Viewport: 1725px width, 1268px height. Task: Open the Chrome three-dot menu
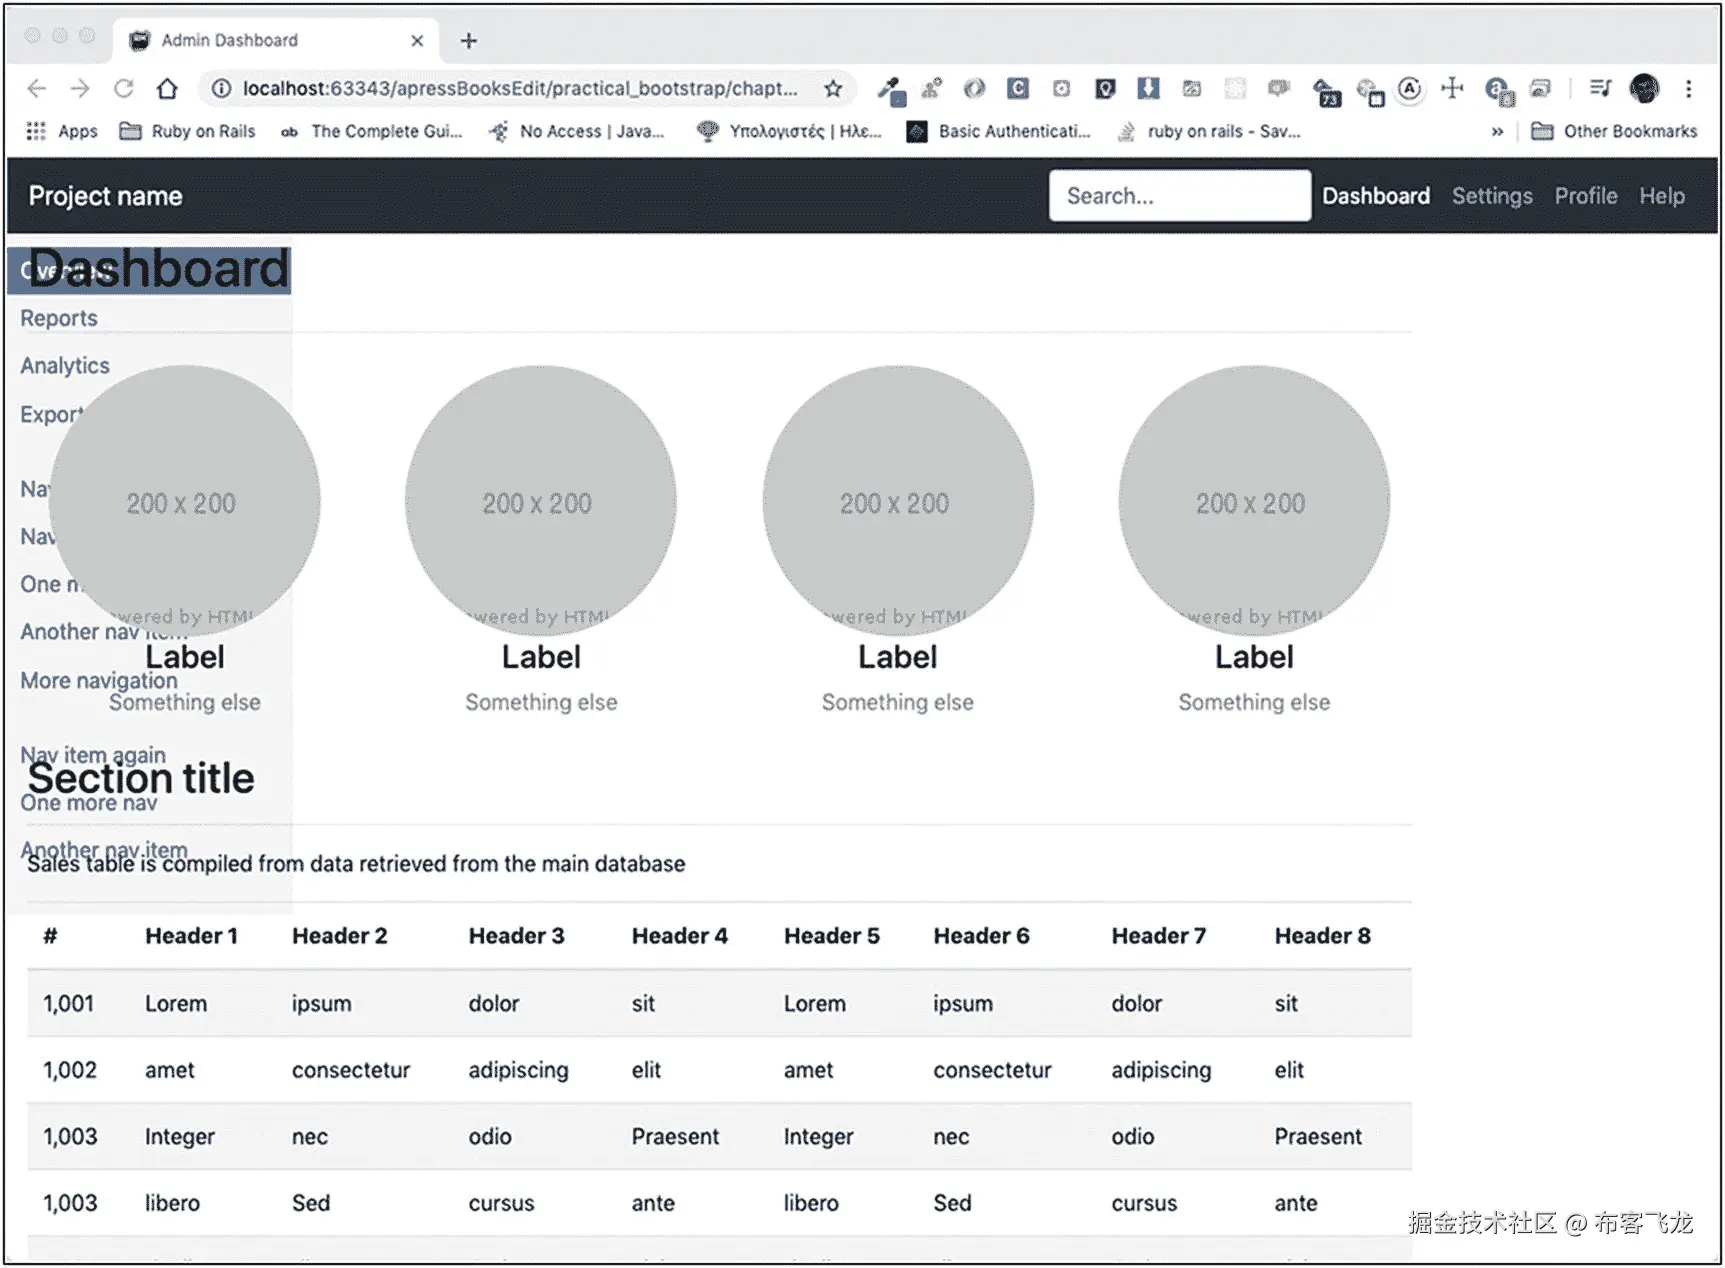tap(1688, 89)
